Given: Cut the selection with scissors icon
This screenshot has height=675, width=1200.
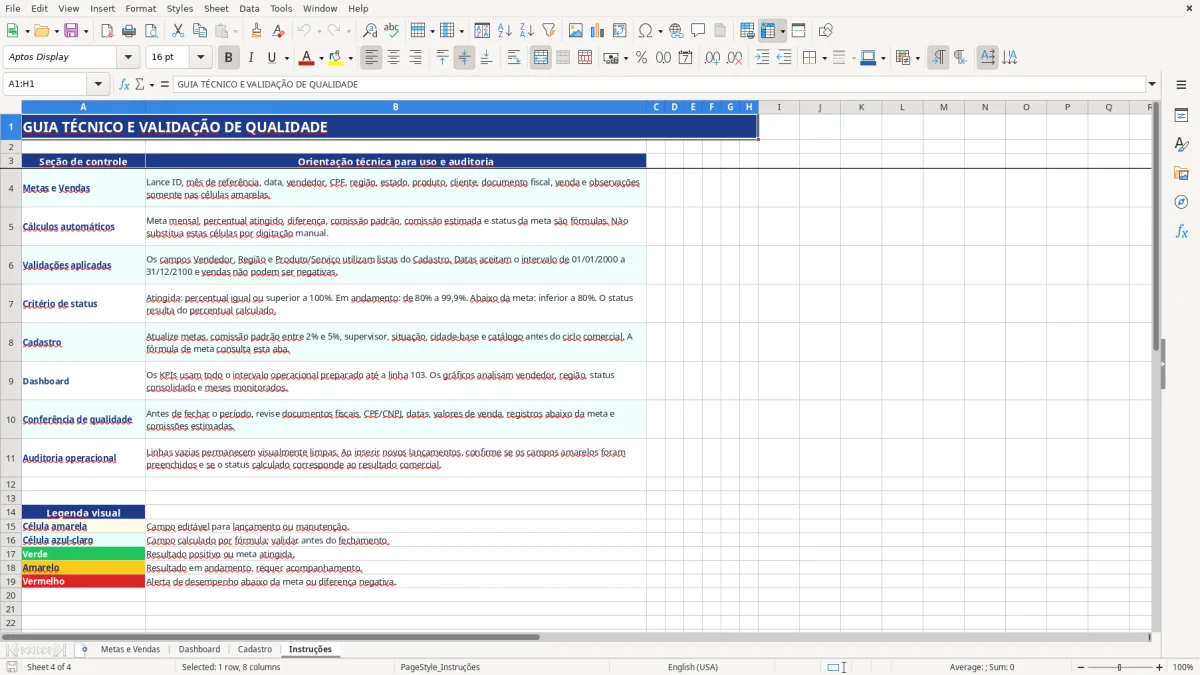Looking at the screenshot, I should pos(178,31).
